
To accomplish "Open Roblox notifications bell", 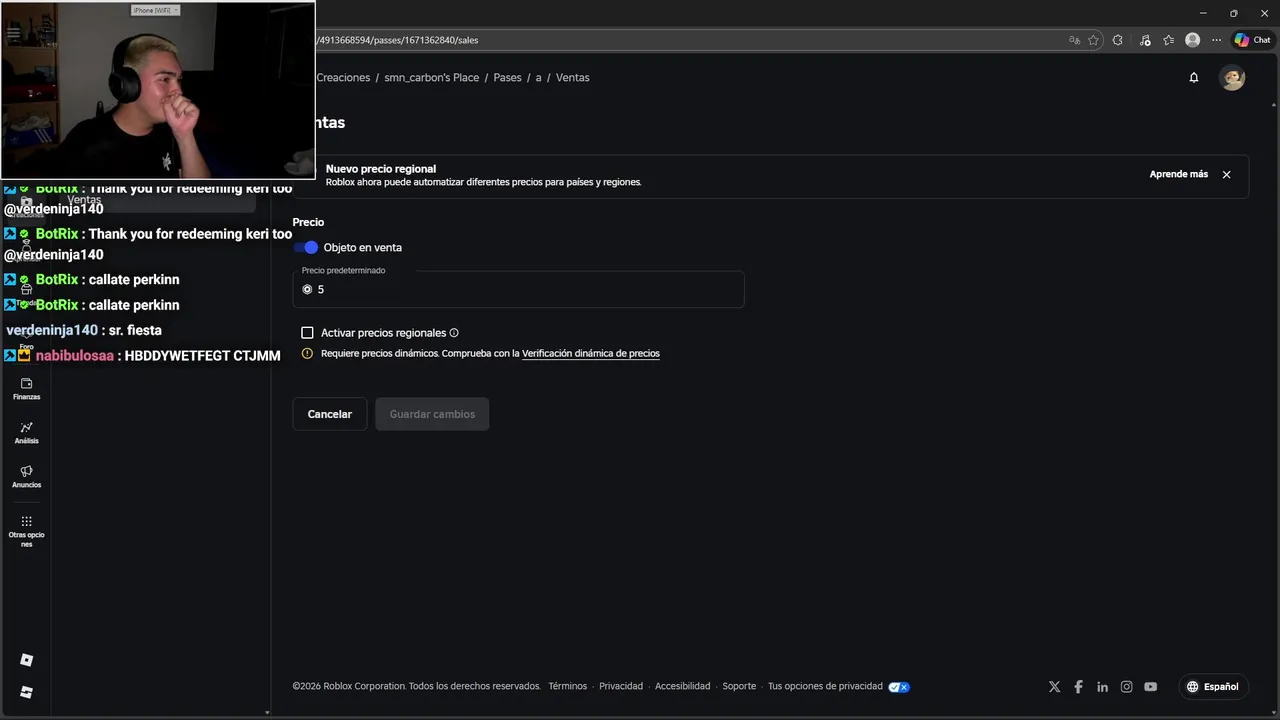I will coord(1193,77).
